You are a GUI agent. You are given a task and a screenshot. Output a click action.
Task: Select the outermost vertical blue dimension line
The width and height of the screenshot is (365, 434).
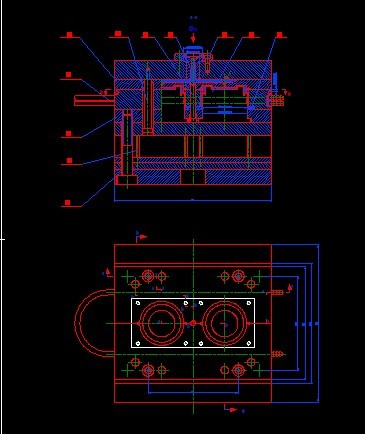(x=318, y=323)
